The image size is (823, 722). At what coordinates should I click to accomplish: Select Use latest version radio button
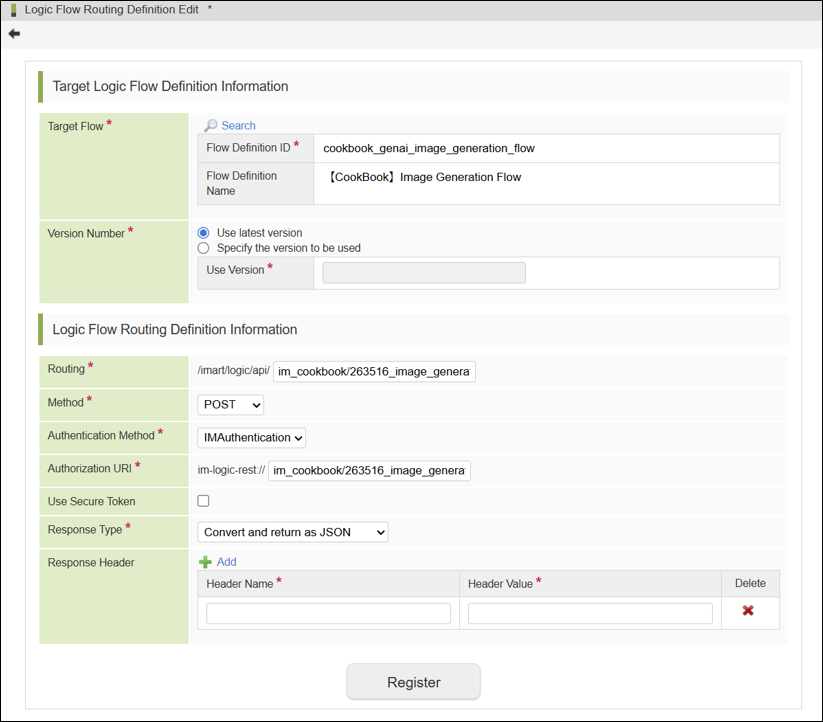tap(204, 233)
